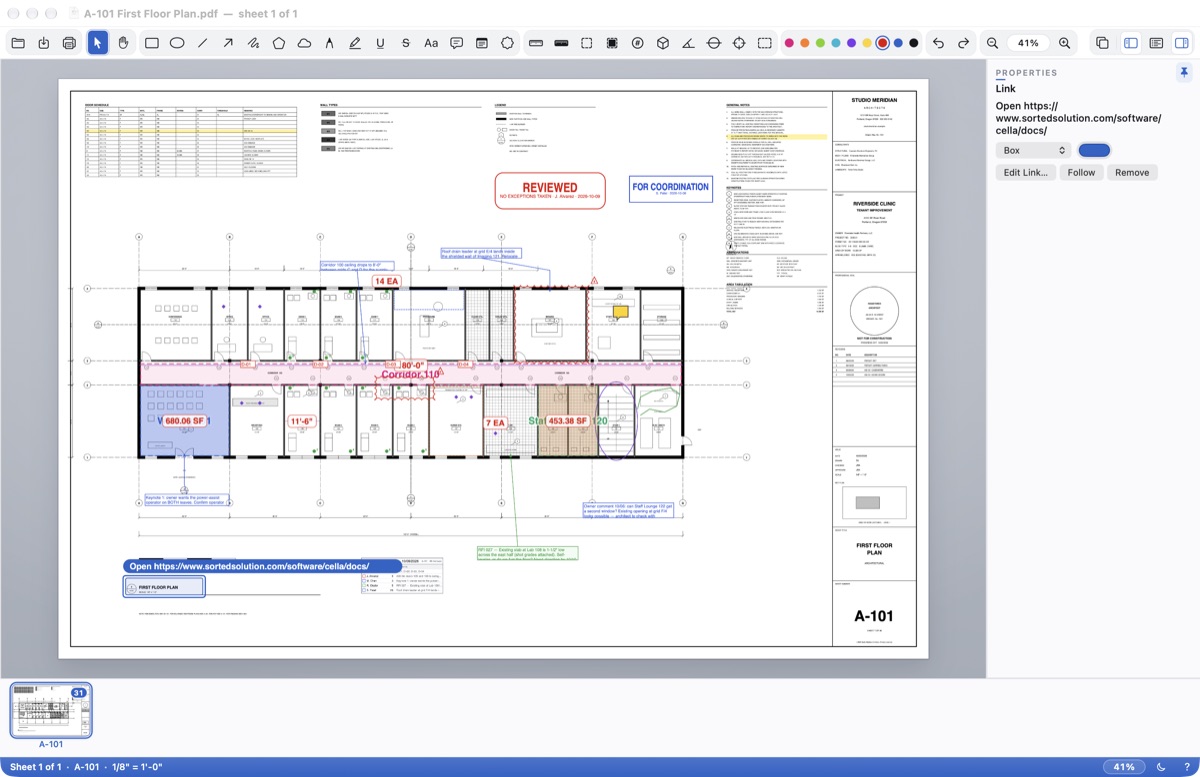This screenshot has height=777, width=1200.
Task: Select the arrow pointer tool
Action: point(98,43)
